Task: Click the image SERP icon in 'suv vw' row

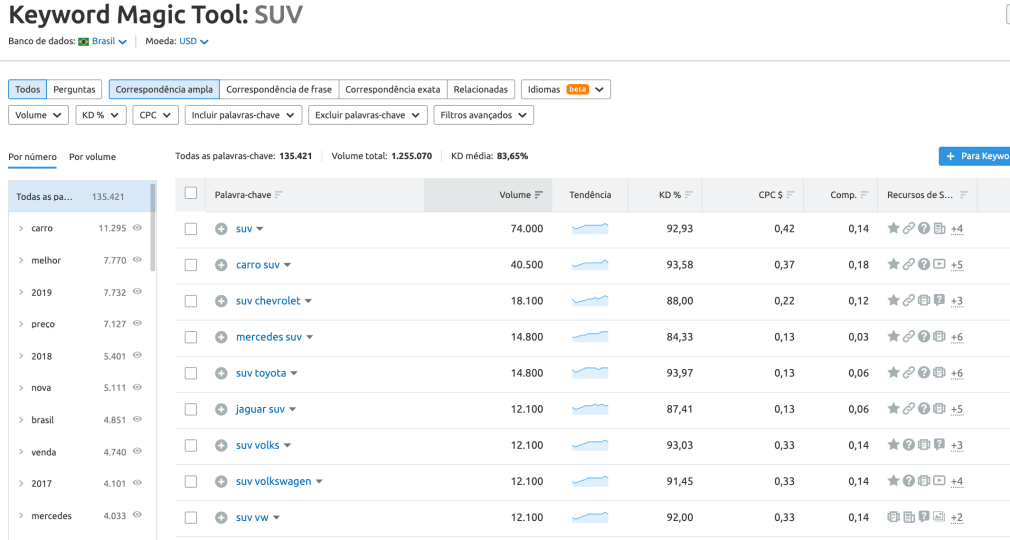Action: [x=939, y=517]
